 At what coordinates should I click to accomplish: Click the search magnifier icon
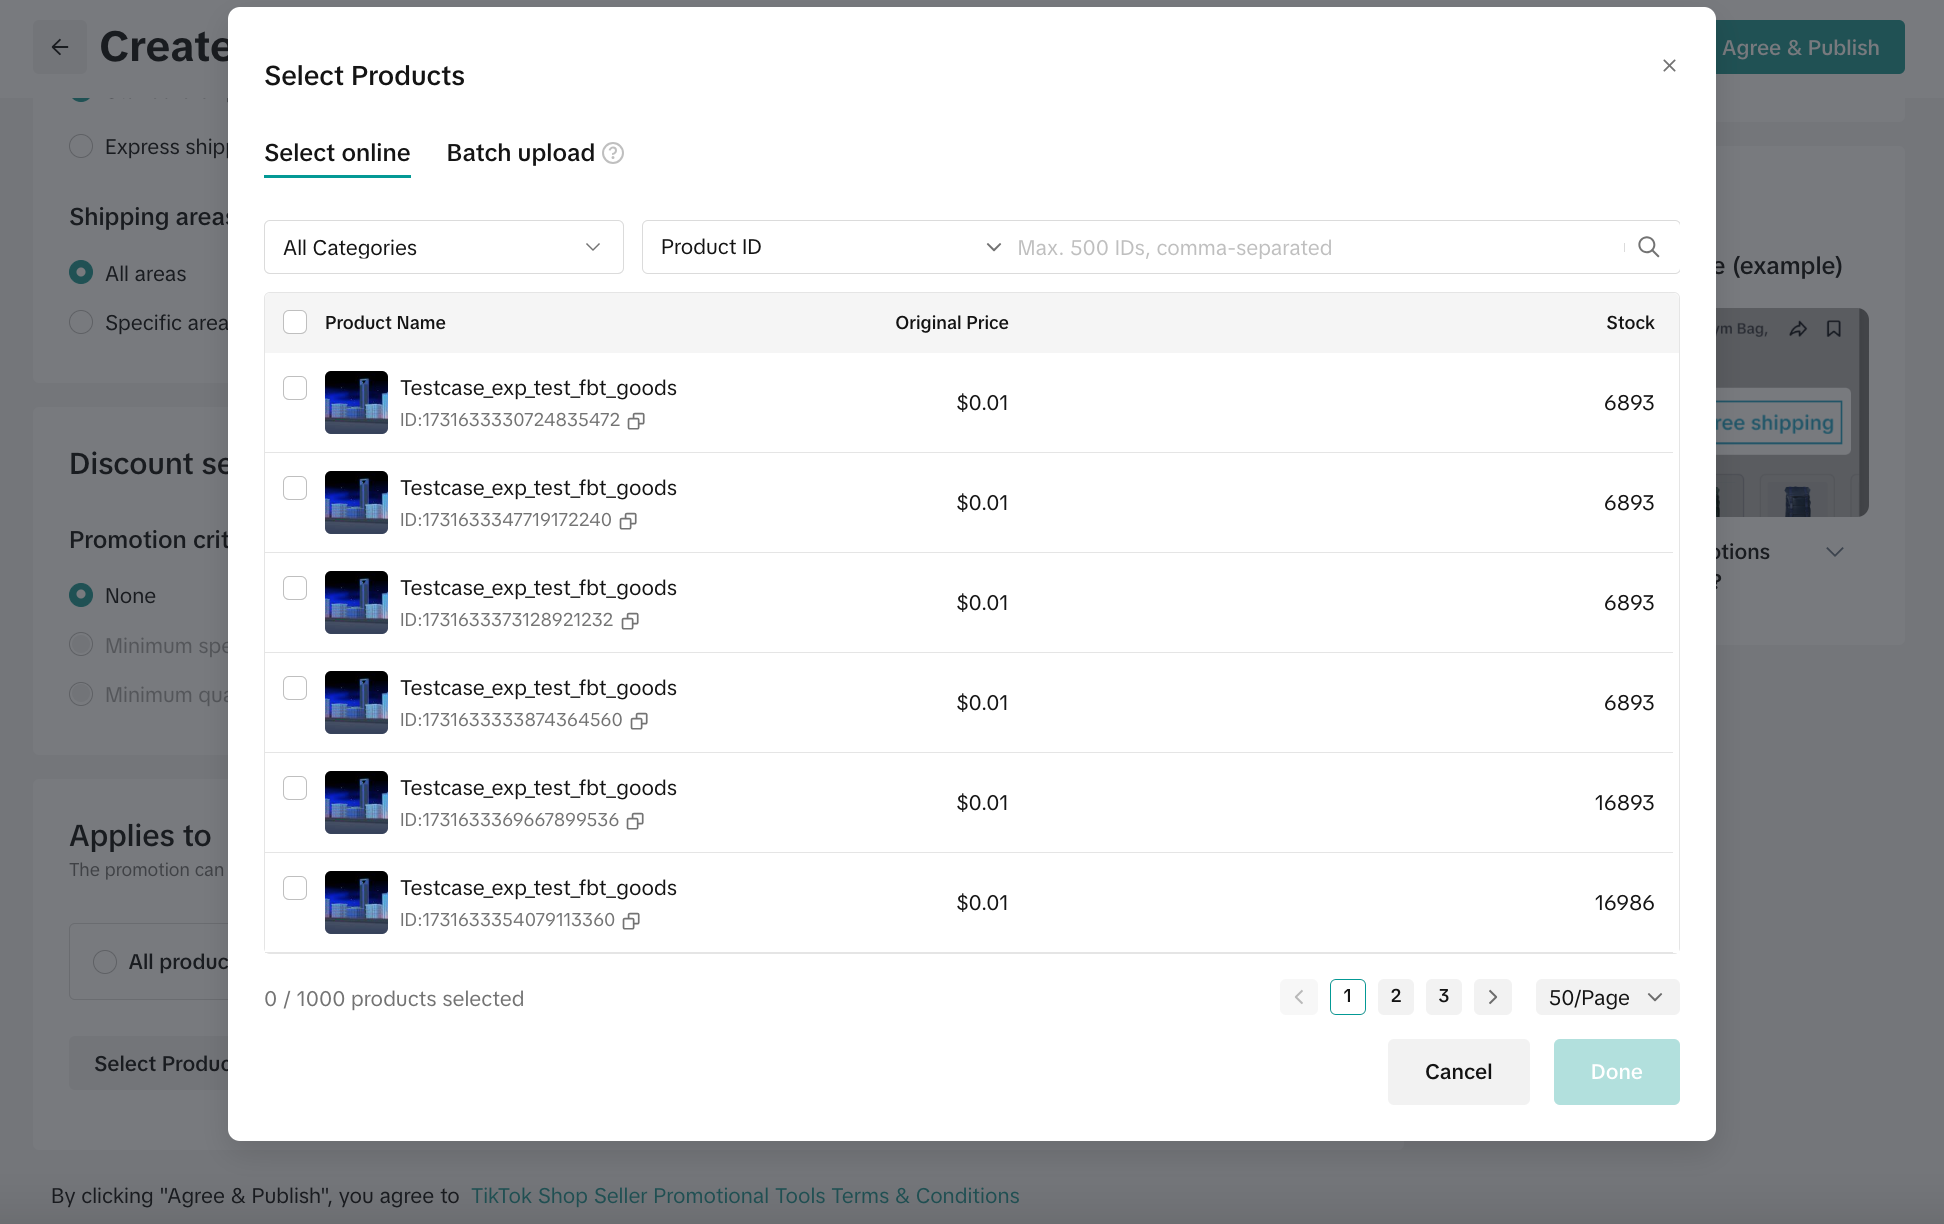click(x=1648, y=247)
